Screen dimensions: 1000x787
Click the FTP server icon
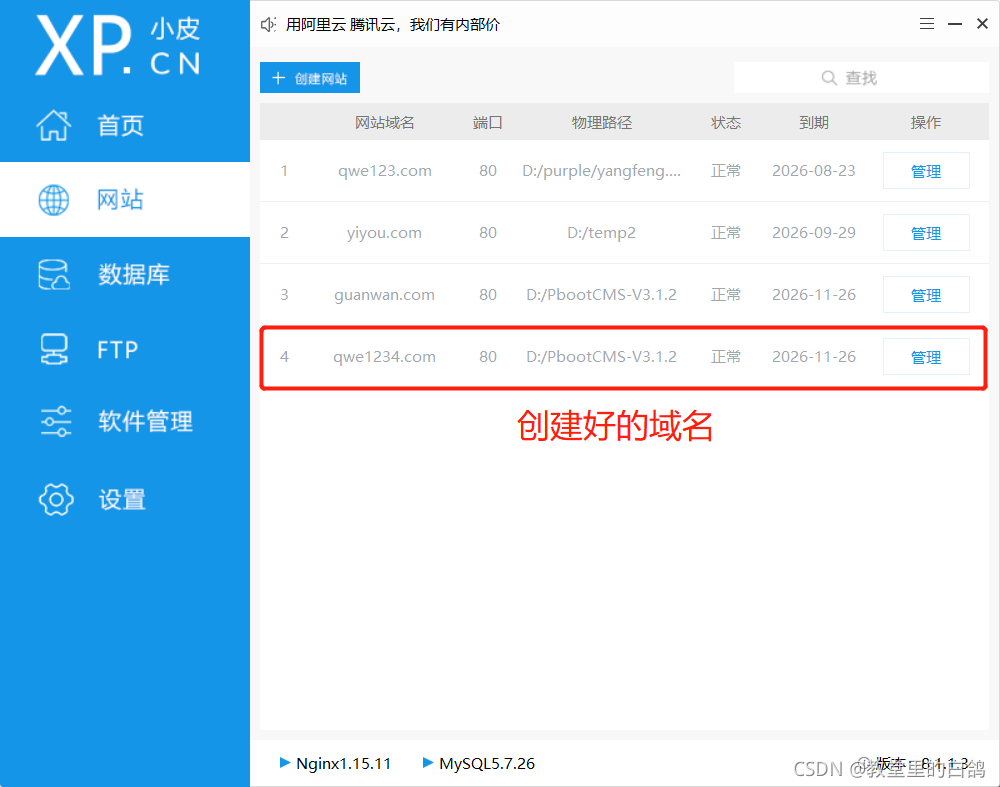coord(54,349)
